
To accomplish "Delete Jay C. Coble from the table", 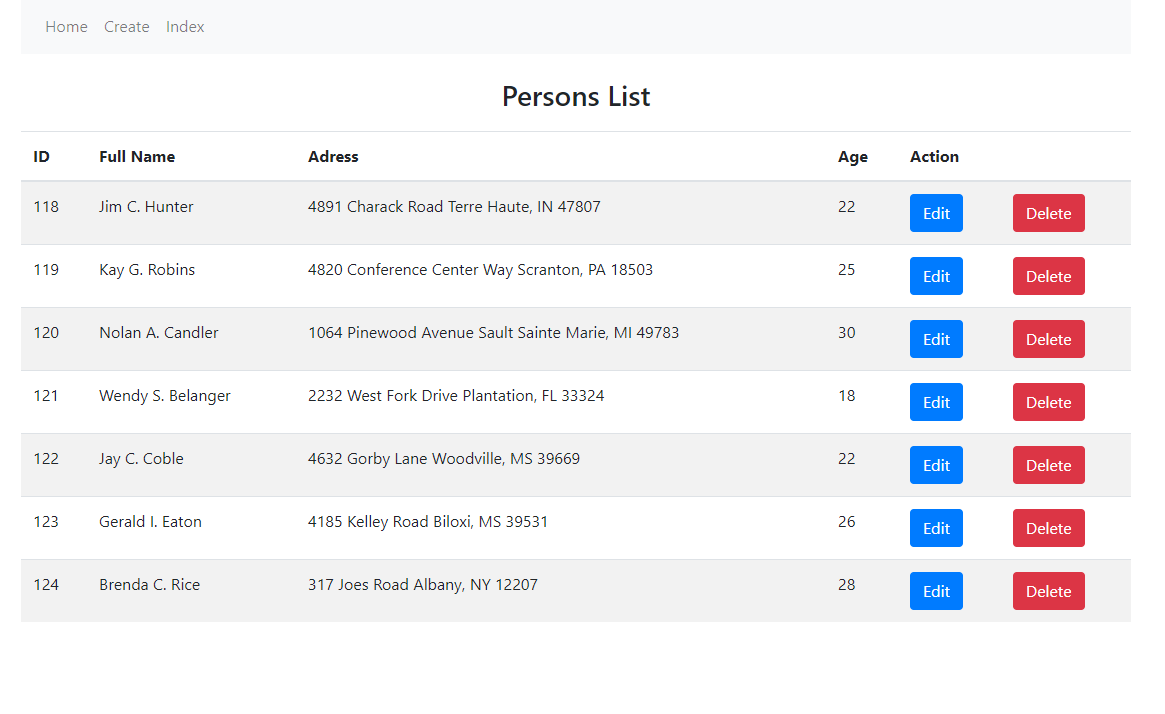I will click(x=1048, y=464).
